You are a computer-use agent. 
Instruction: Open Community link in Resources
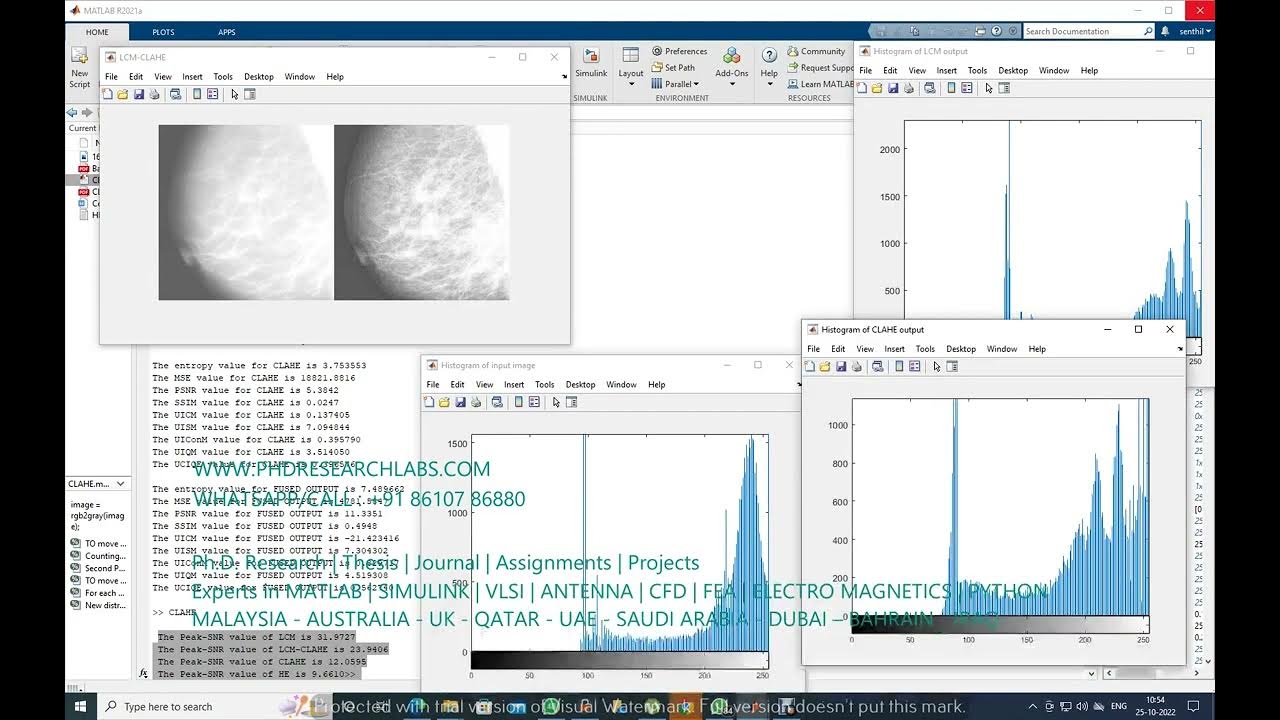pyautogui.click(x=816, y=51)
